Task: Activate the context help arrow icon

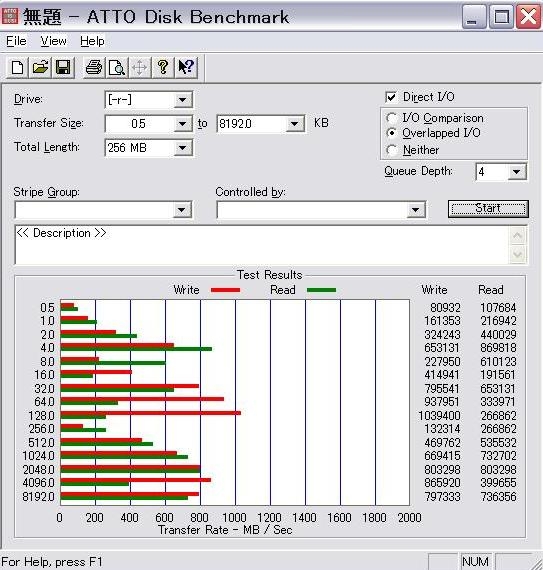Action: click(186, 68)
